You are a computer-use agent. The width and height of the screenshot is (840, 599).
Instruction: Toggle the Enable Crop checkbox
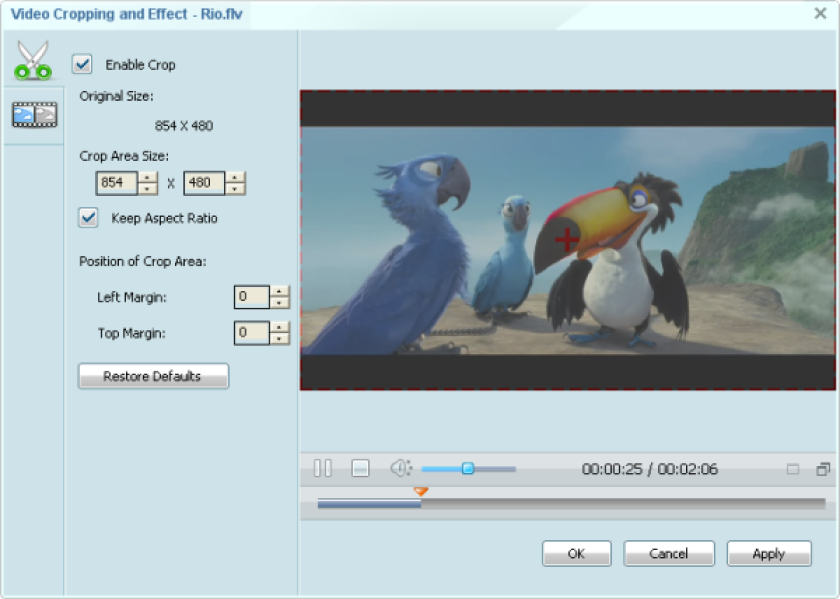[82, 64]
